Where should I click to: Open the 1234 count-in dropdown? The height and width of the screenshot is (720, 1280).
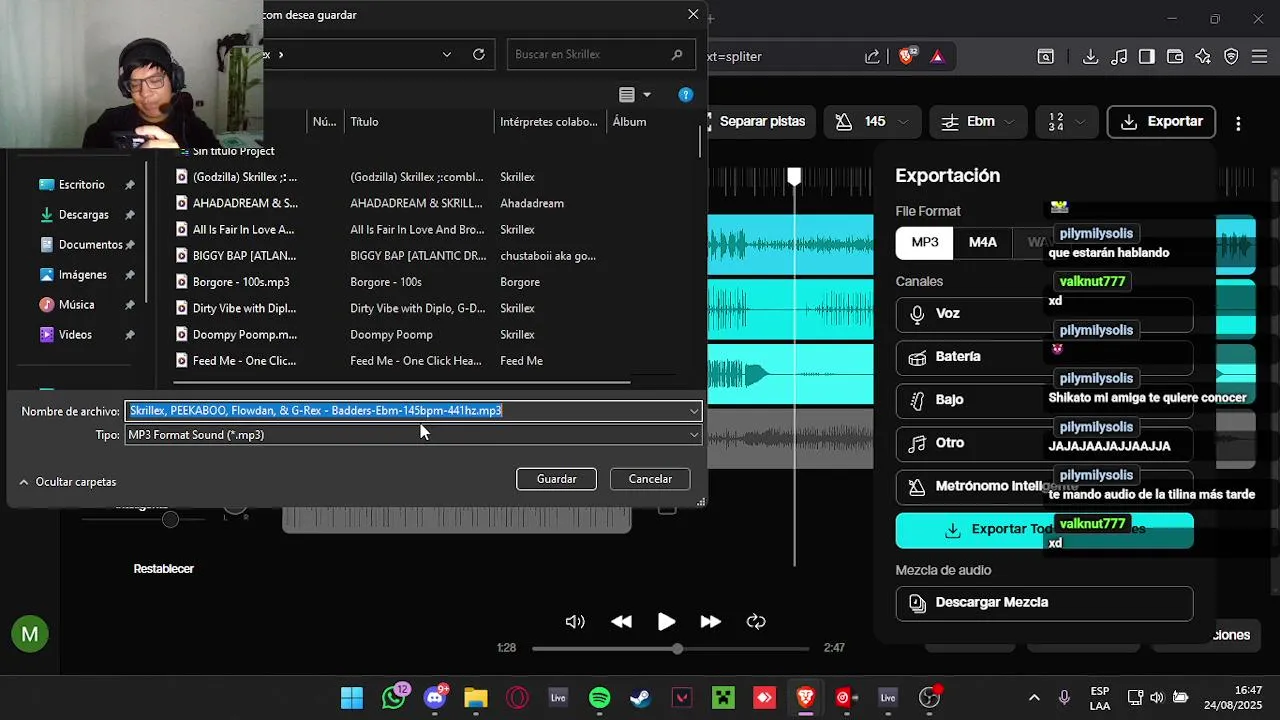click(x=1066, y=122)
